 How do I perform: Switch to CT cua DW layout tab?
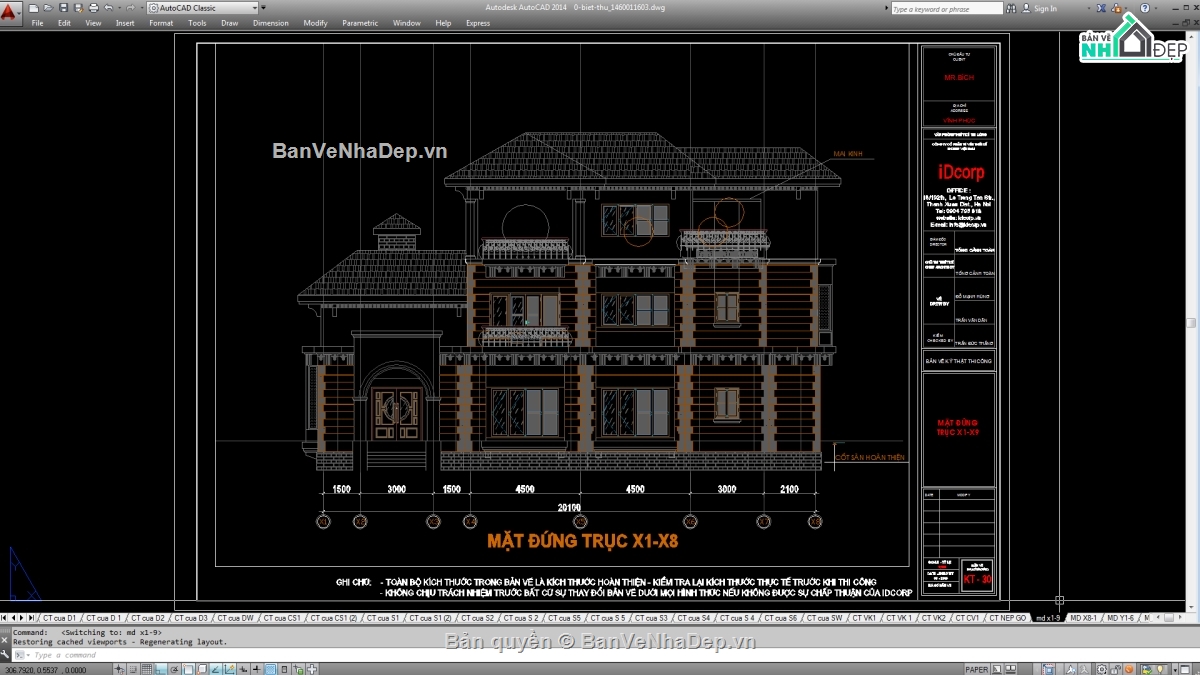coord(235,618)
